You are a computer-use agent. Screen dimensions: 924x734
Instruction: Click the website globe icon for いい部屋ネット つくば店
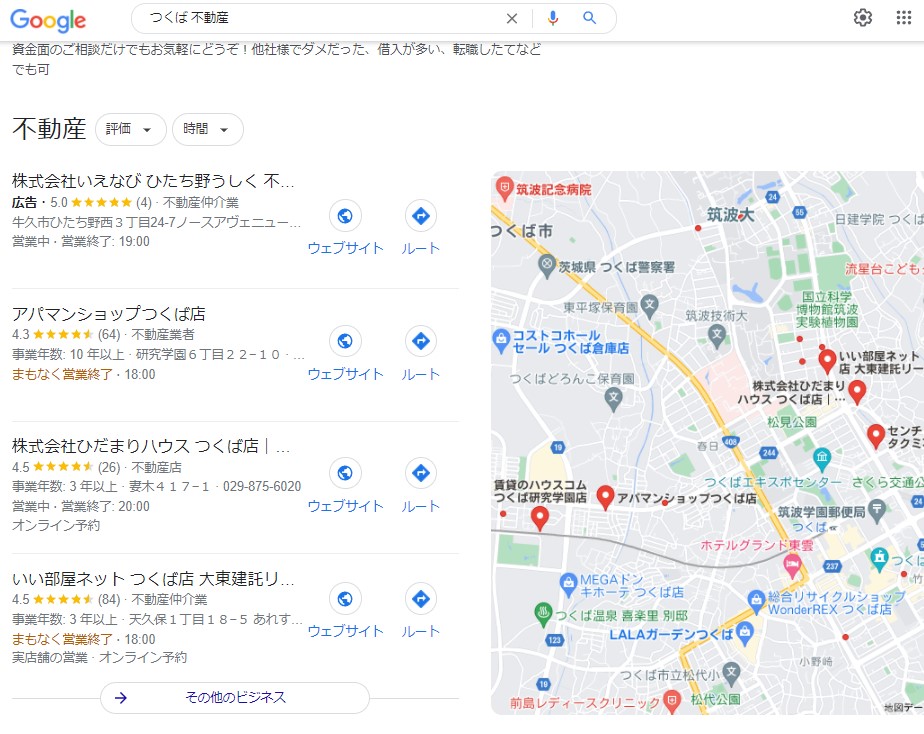coord(345,599)
